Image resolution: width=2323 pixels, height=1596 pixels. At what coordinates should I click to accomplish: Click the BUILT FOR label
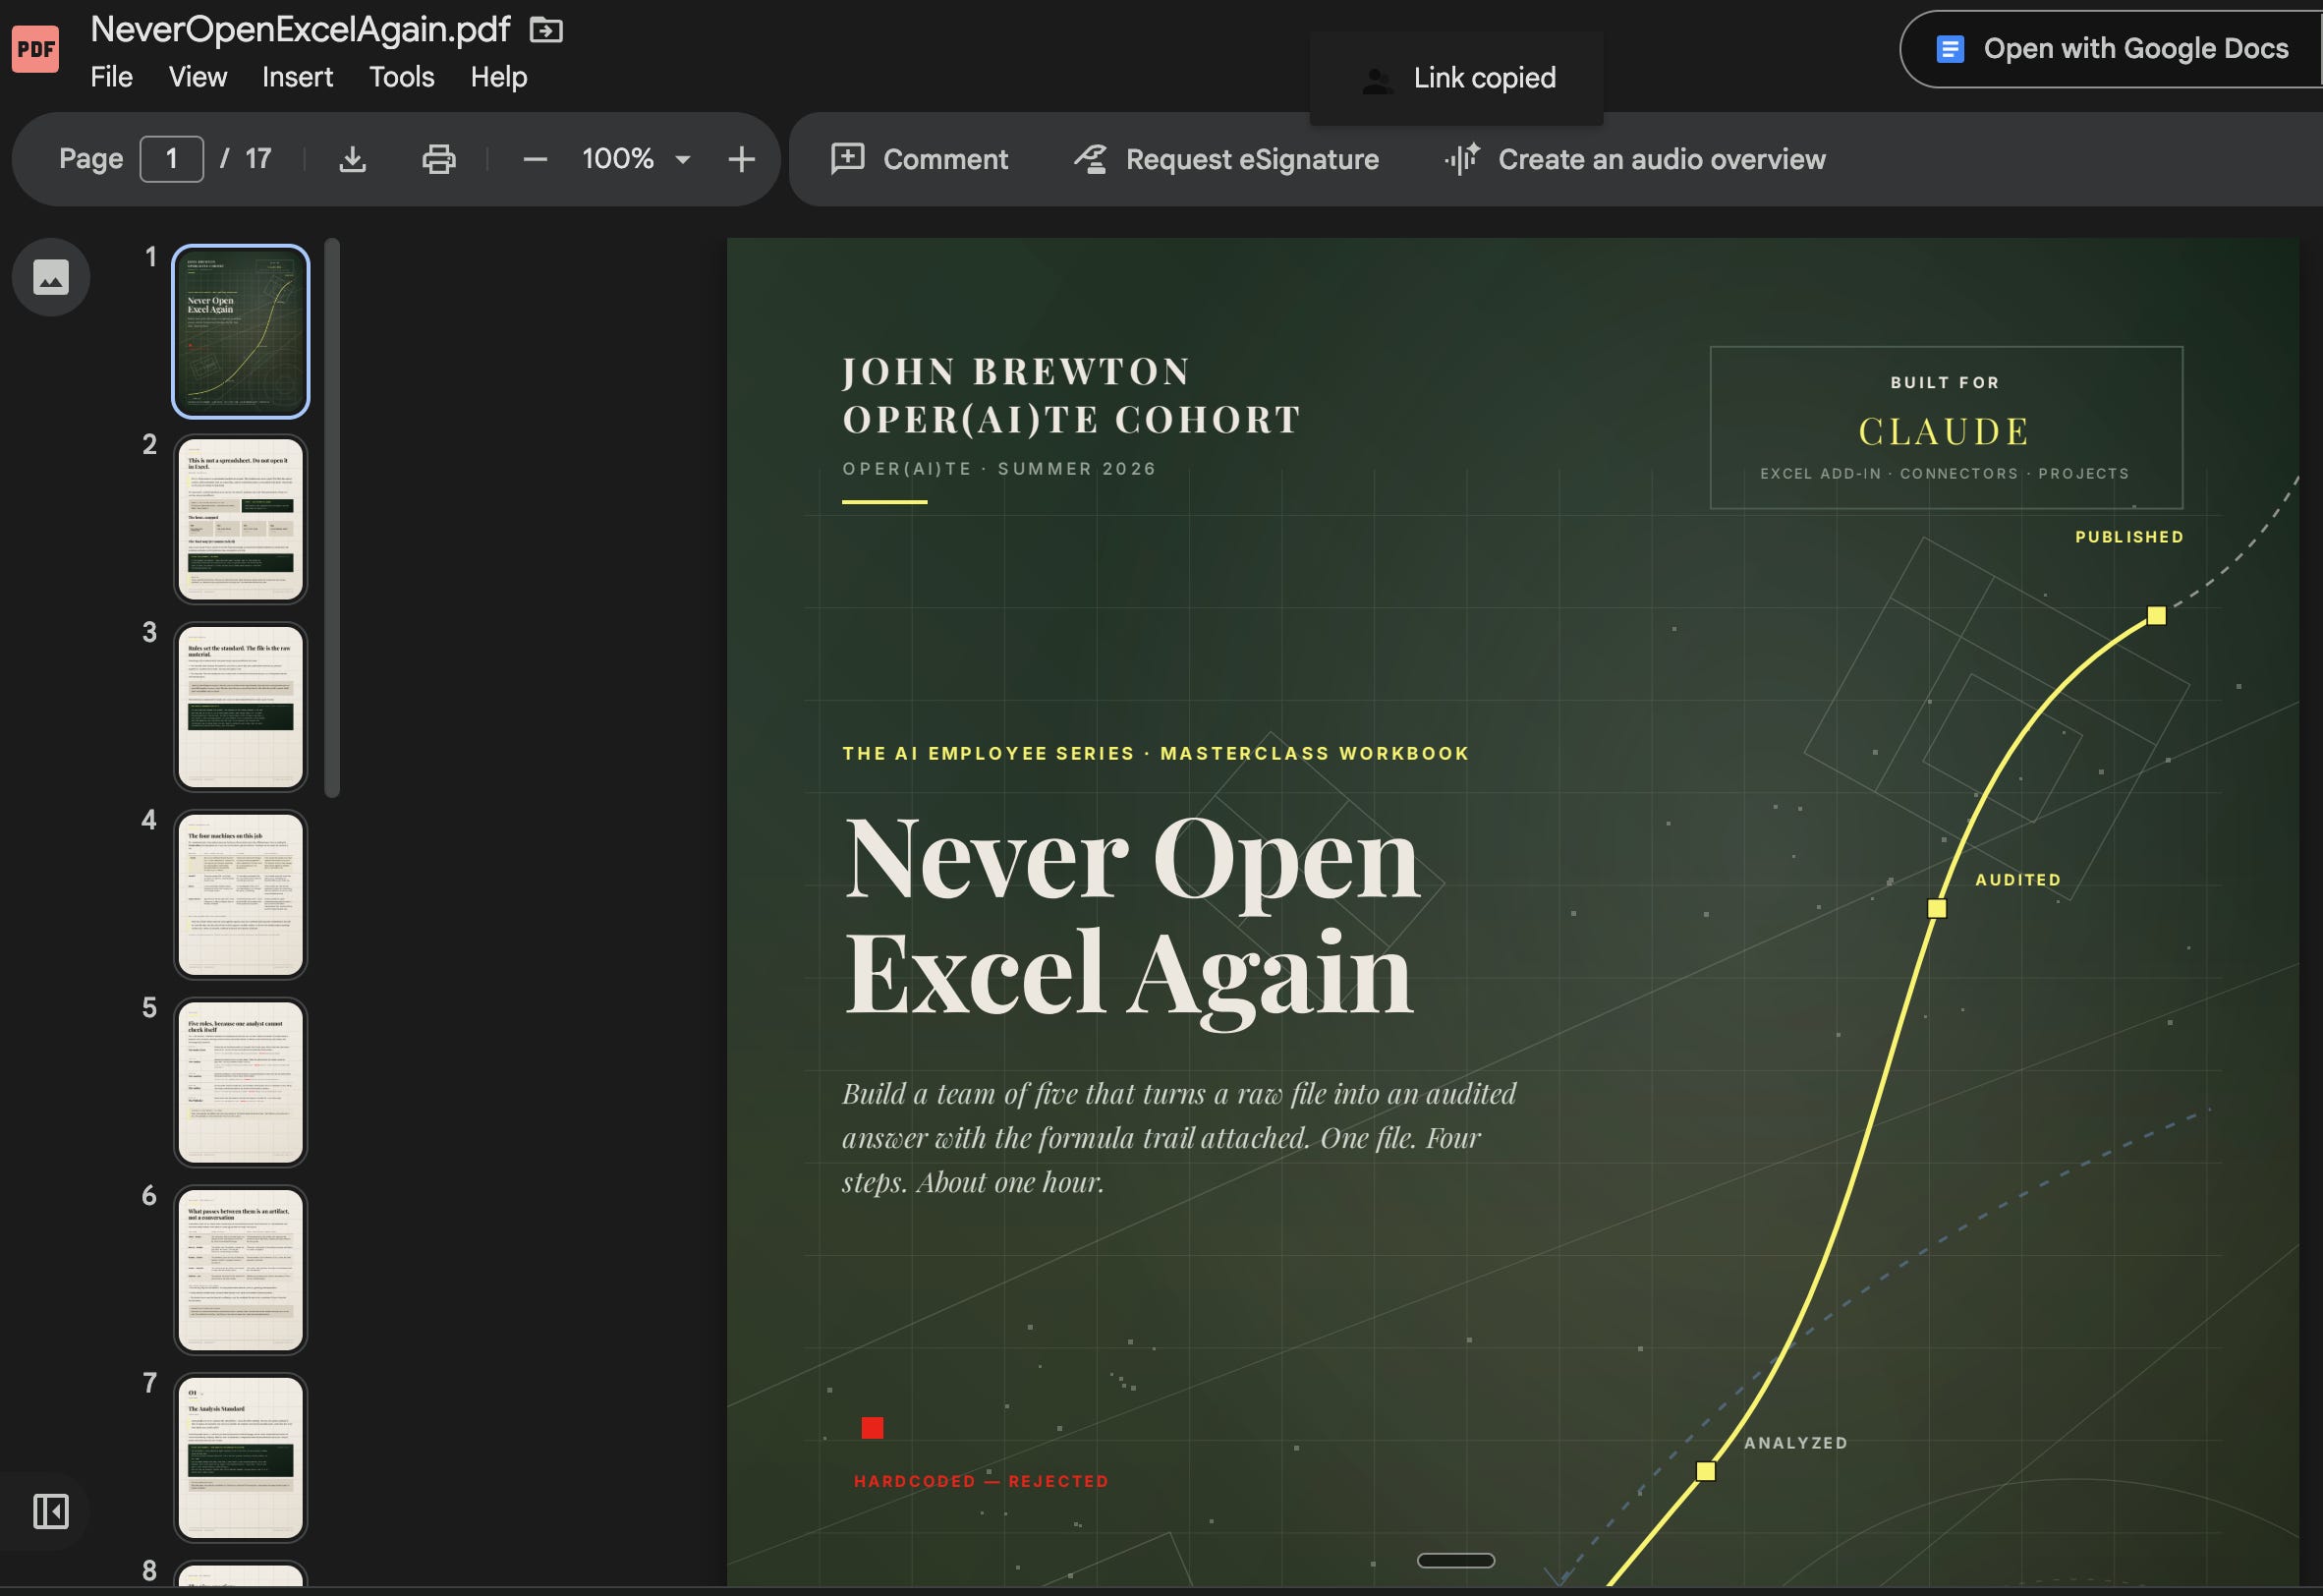(1945, 383)
